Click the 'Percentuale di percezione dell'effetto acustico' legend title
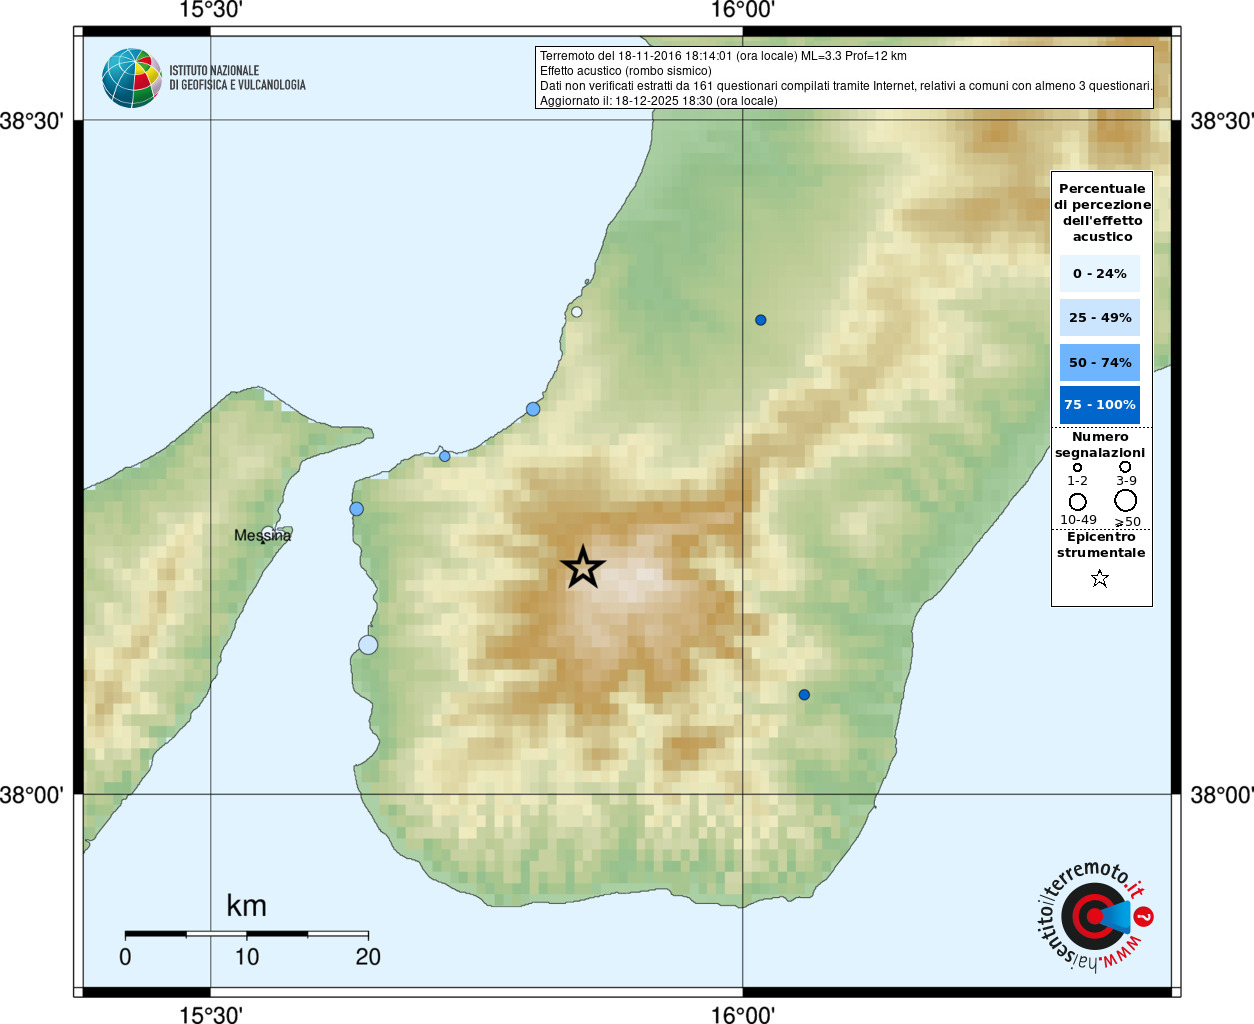Screen dimensions: 1254x1024 click(x=1102, y=212)
